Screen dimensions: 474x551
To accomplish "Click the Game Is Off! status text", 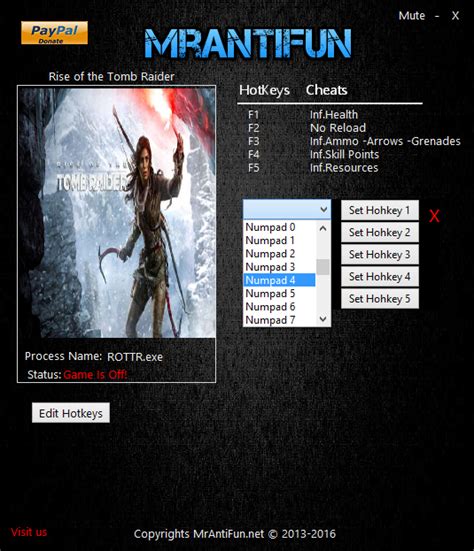I will pyautogui.click(x=95, y=375).
